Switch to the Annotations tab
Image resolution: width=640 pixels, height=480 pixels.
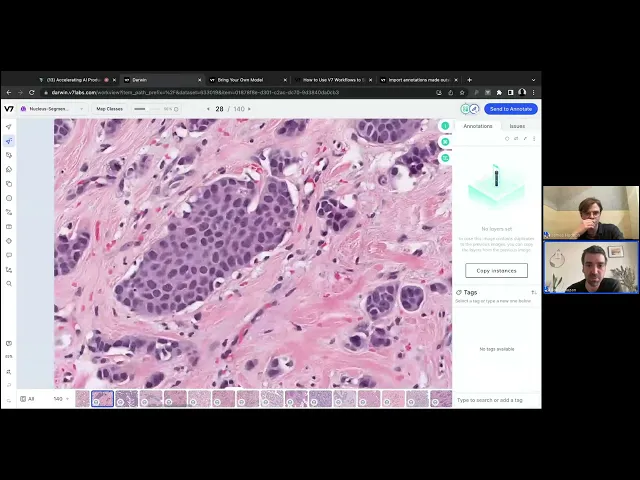click(478, 126)
